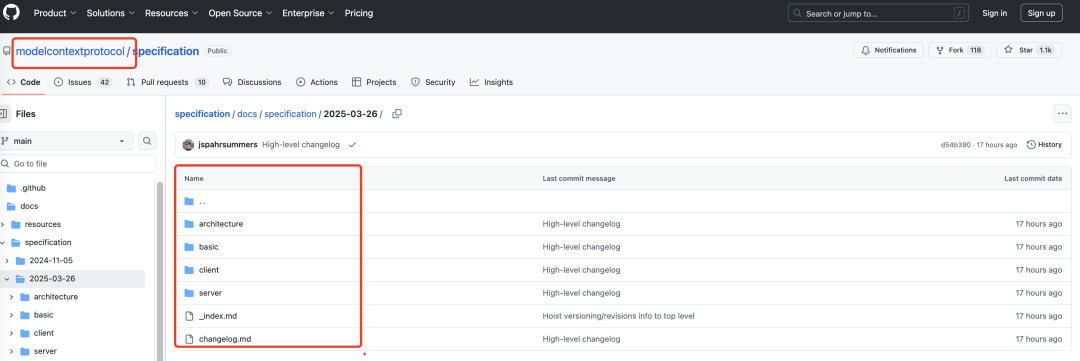Open docs folder in sidebar tree
The height and width of the screenshot is (361, 1080).
29,206
